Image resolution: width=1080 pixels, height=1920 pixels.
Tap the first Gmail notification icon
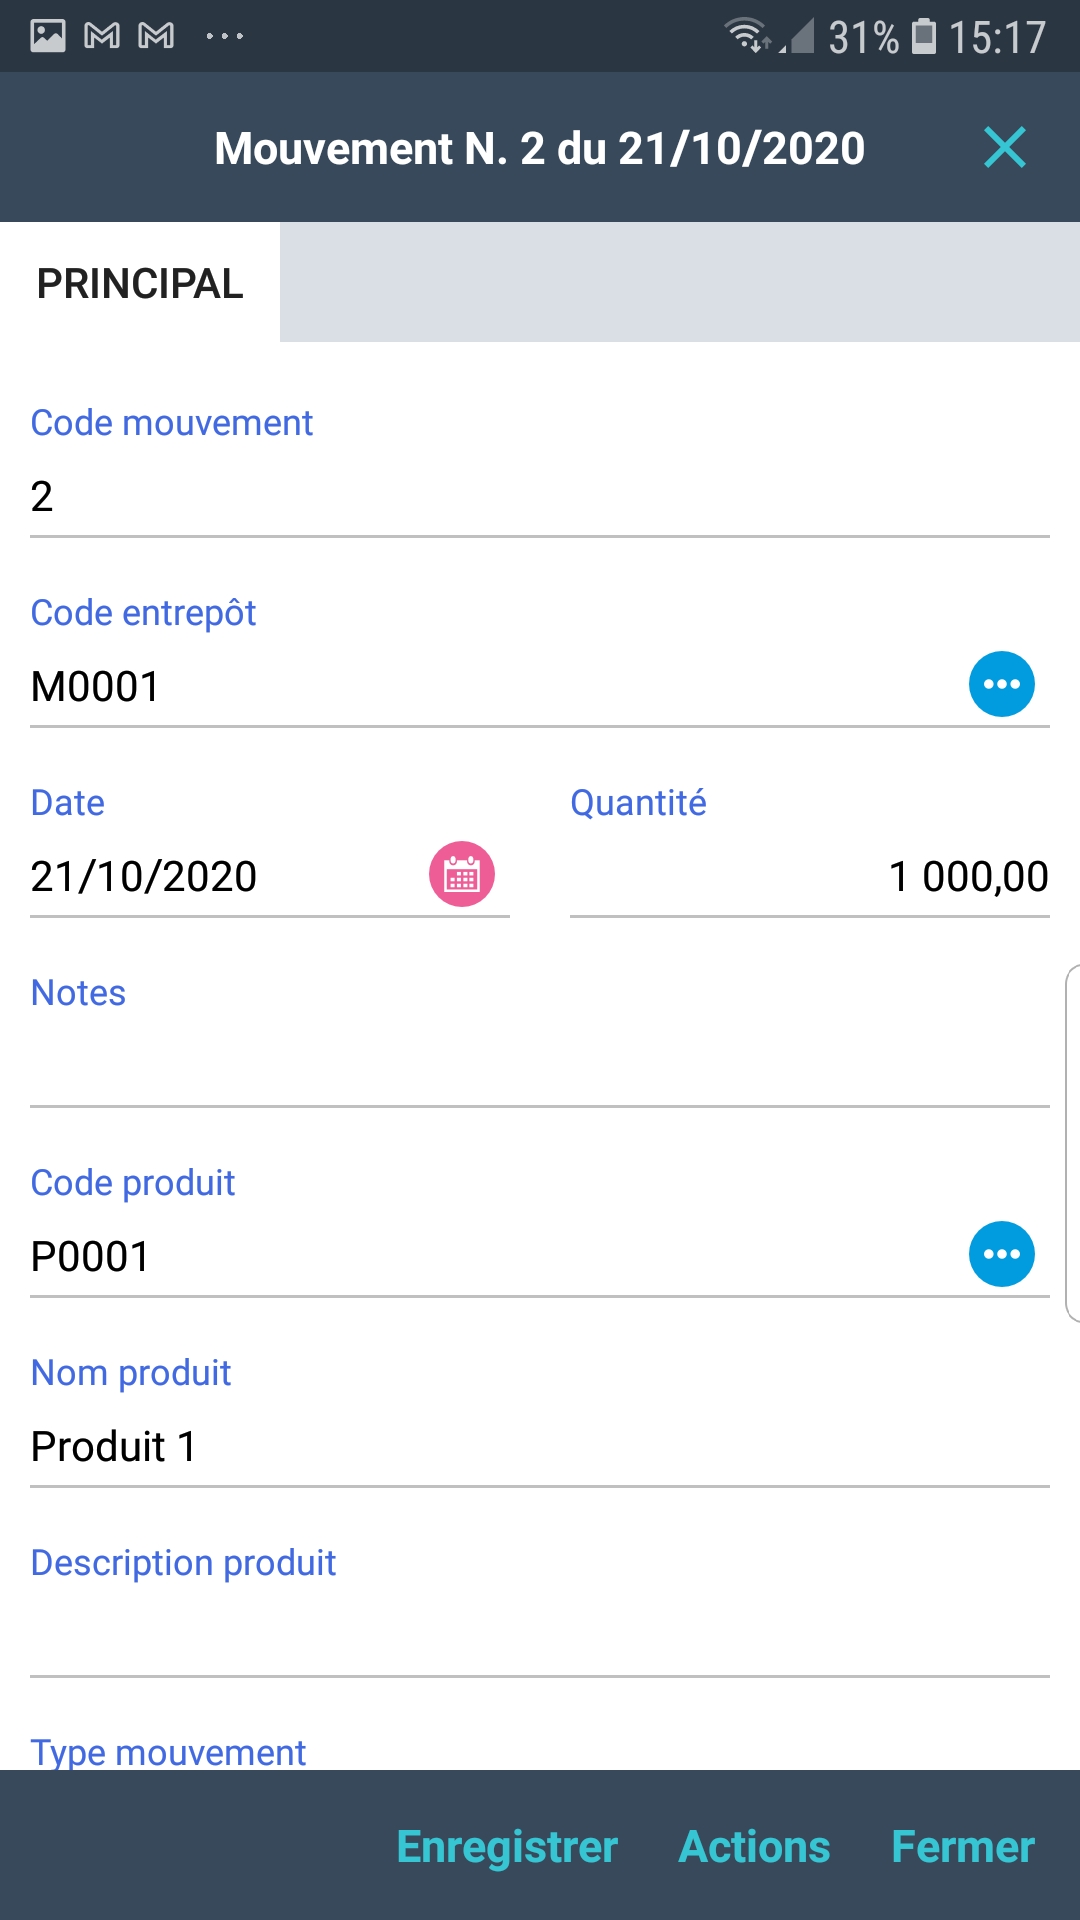[x=102, y=36]
